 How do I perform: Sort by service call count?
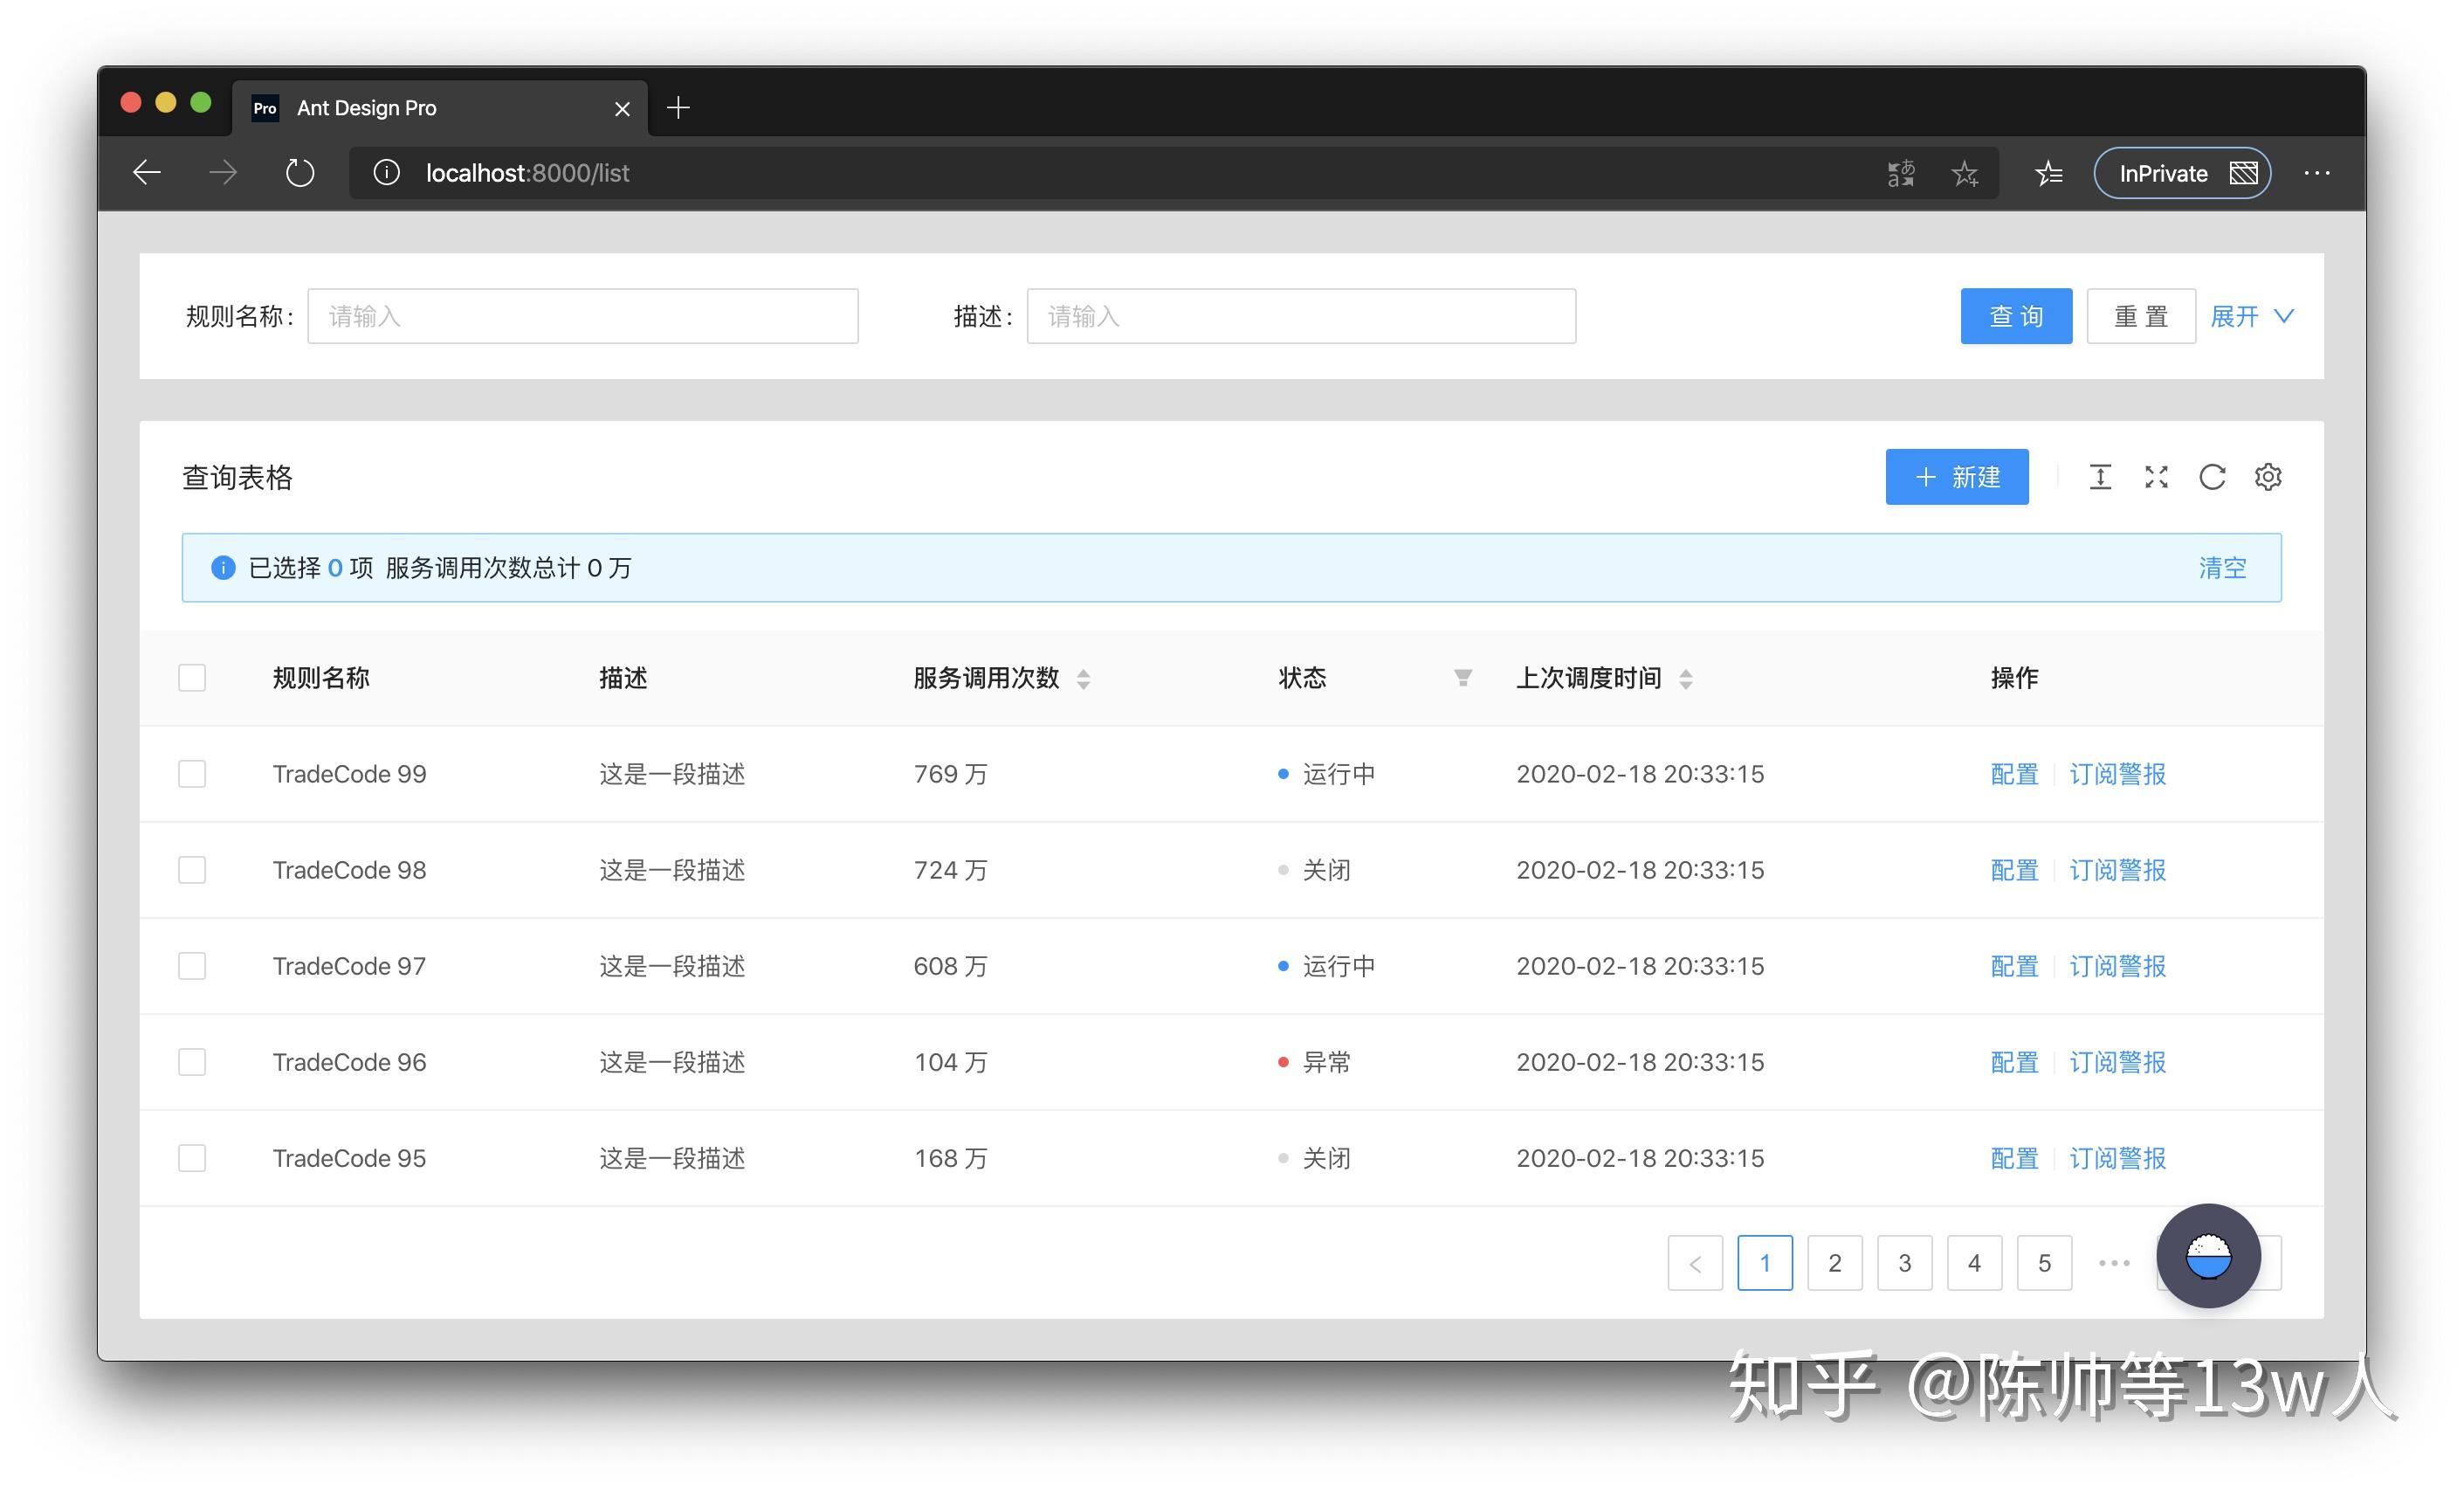pyautogui.click(x=1083, y=679)
